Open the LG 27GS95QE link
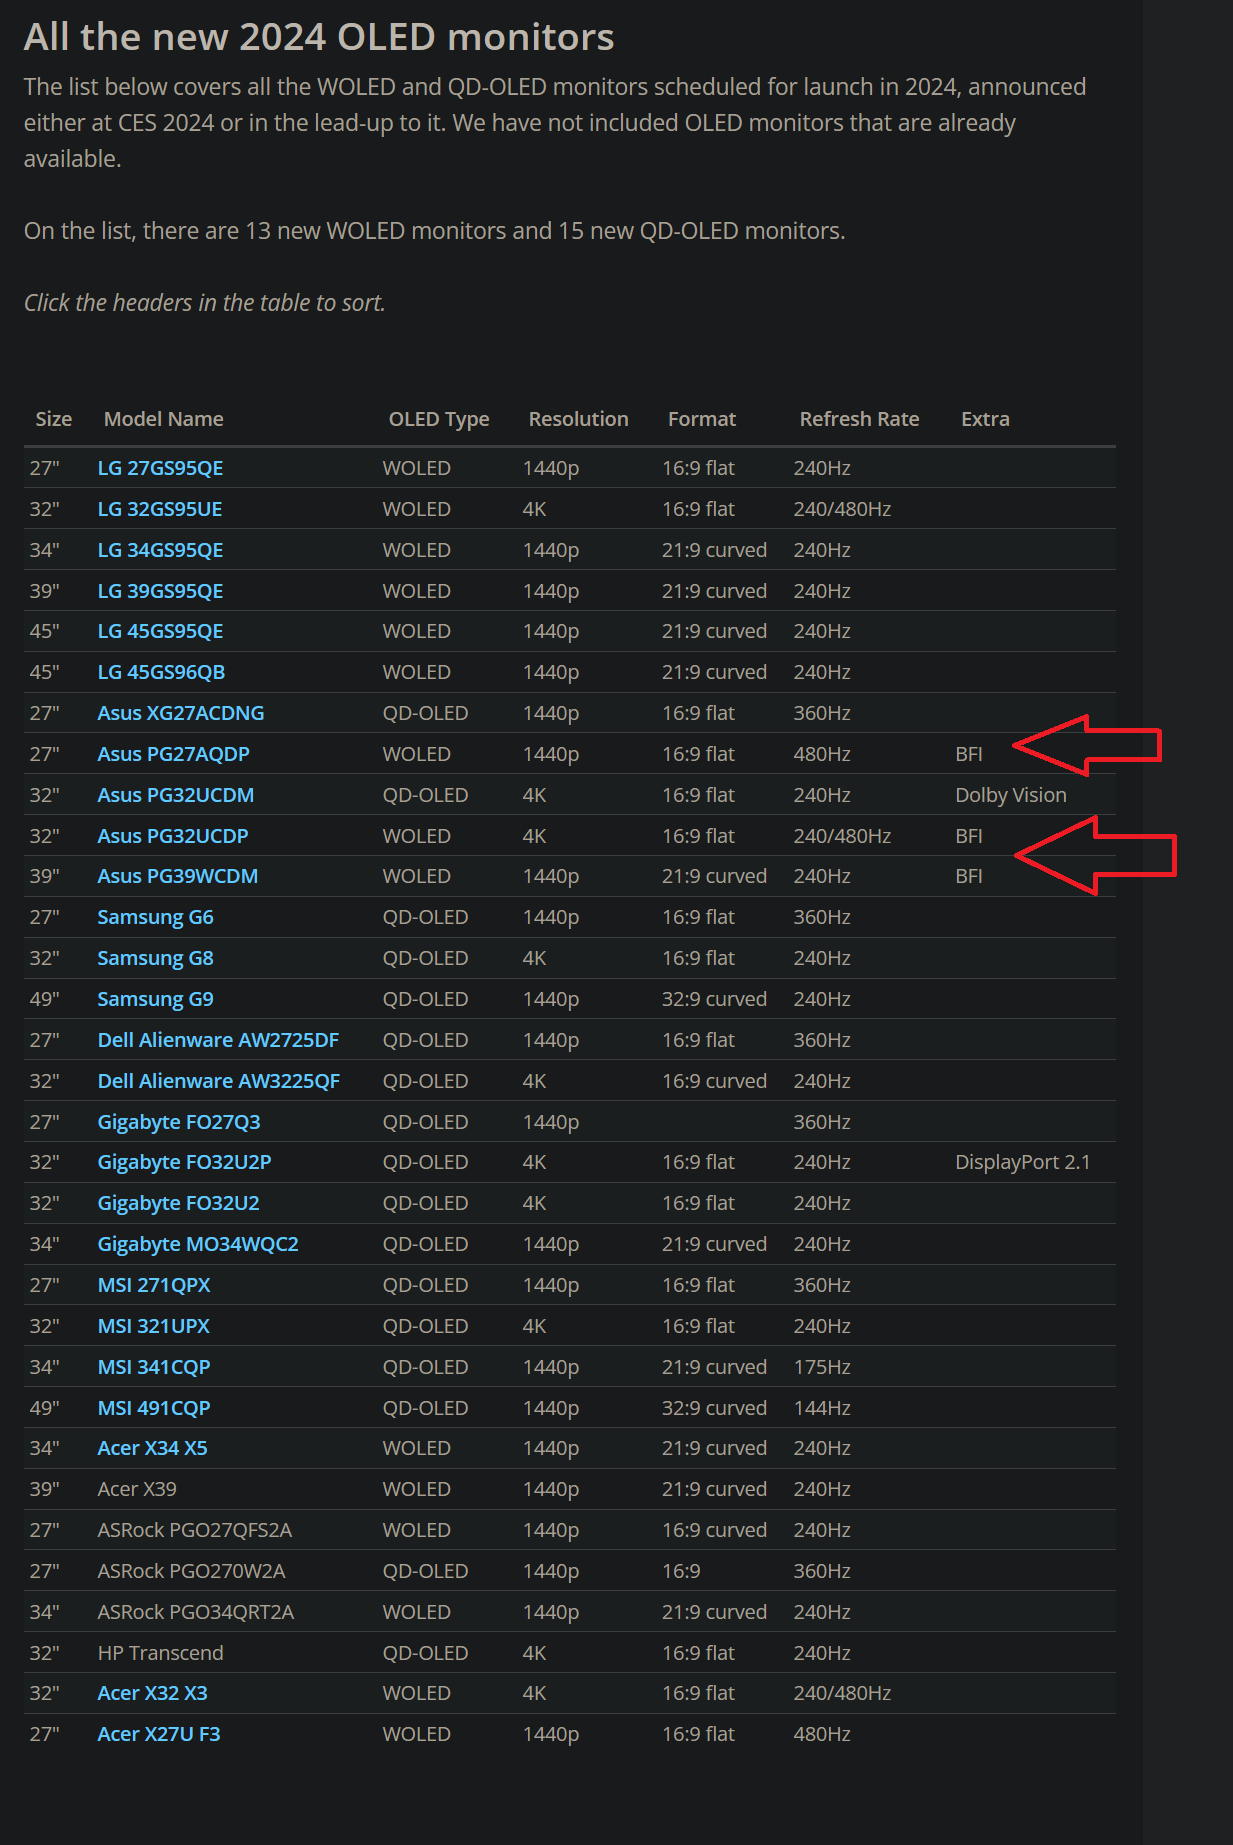1233x1845 pixels. 160,468
